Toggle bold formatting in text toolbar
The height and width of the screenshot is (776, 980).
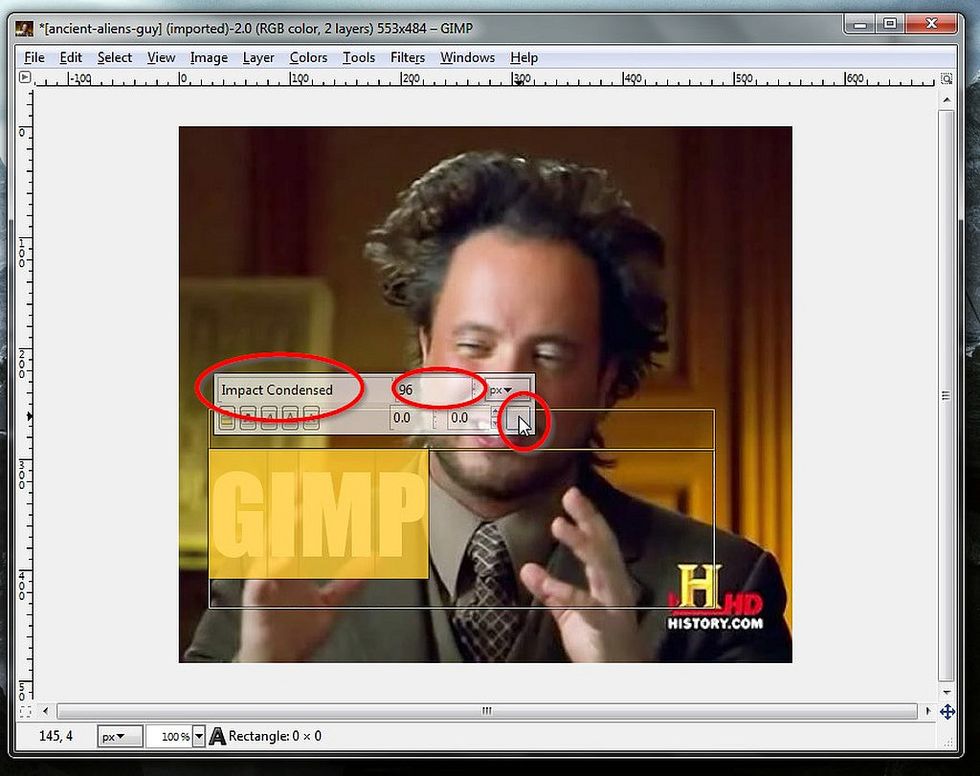click(x=248, y=418)
